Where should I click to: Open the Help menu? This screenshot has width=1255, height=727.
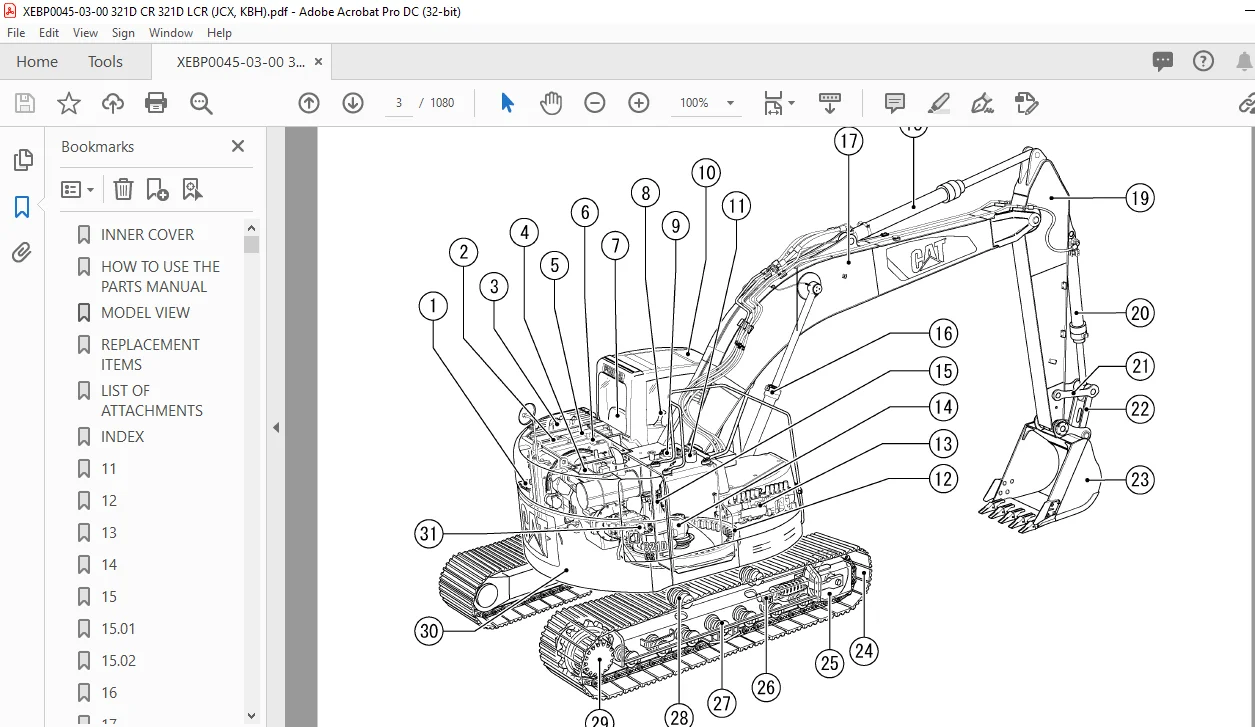pyautogui.click(x=219, y=33)
